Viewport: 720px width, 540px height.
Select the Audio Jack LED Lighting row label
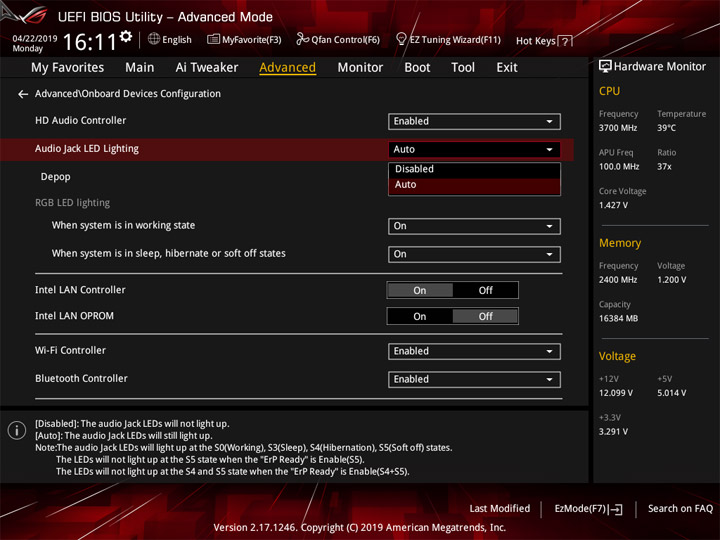(87, 149)
